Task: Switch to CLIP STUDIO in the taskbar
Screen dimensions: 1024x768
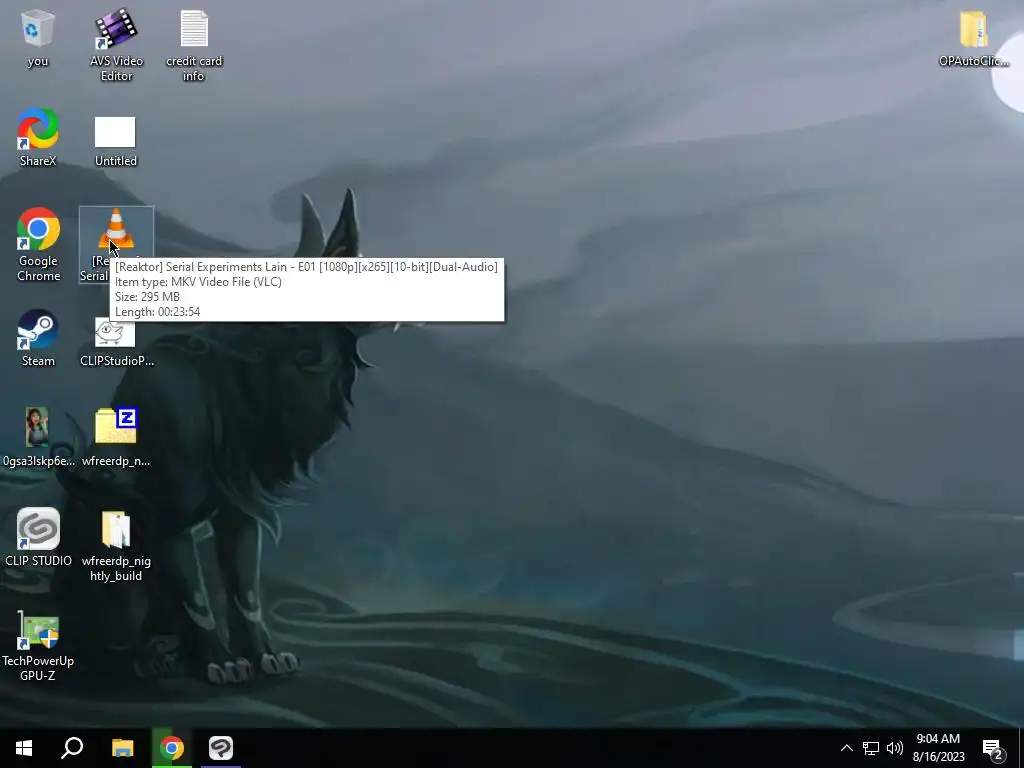Action: point(221,748)
